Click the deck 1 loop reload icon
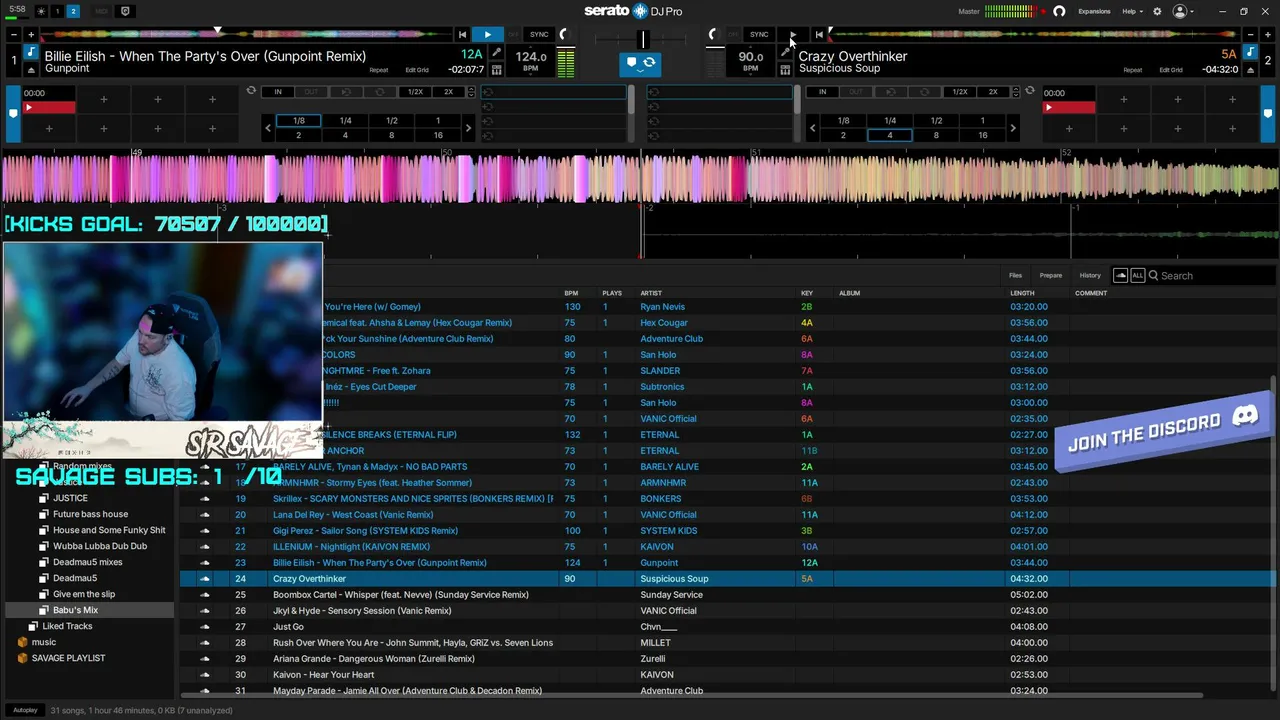 (x=251, y=91)
